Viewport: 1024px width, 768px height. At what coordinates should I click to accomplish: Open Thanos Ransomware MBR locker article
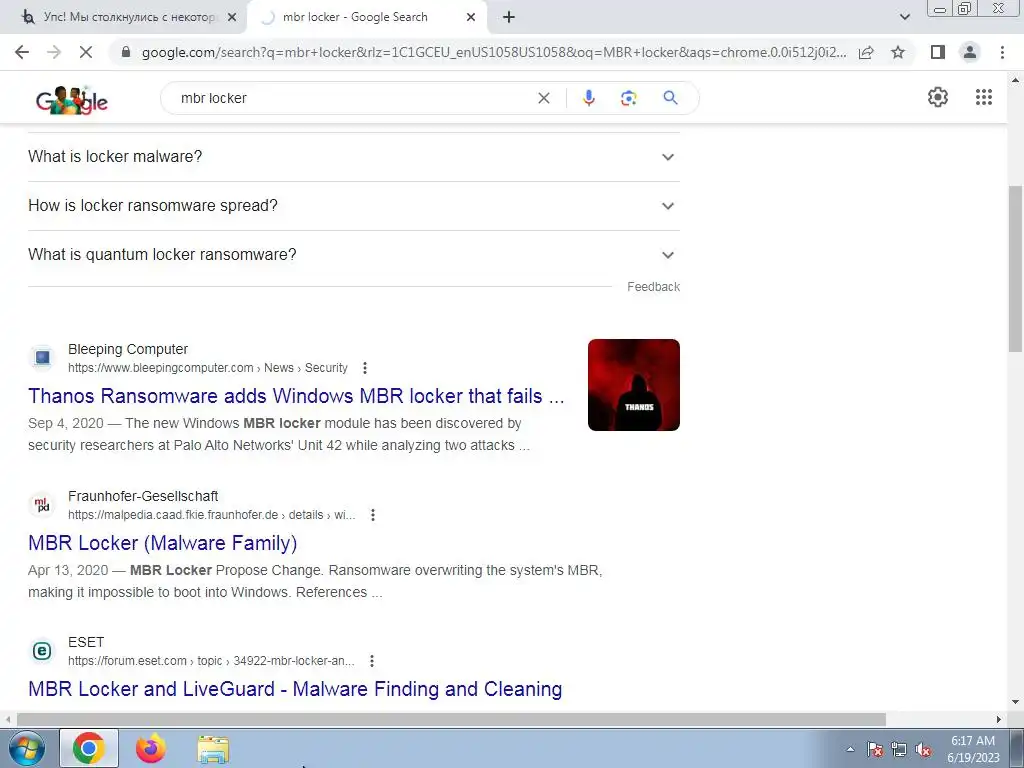coord(296,396)
